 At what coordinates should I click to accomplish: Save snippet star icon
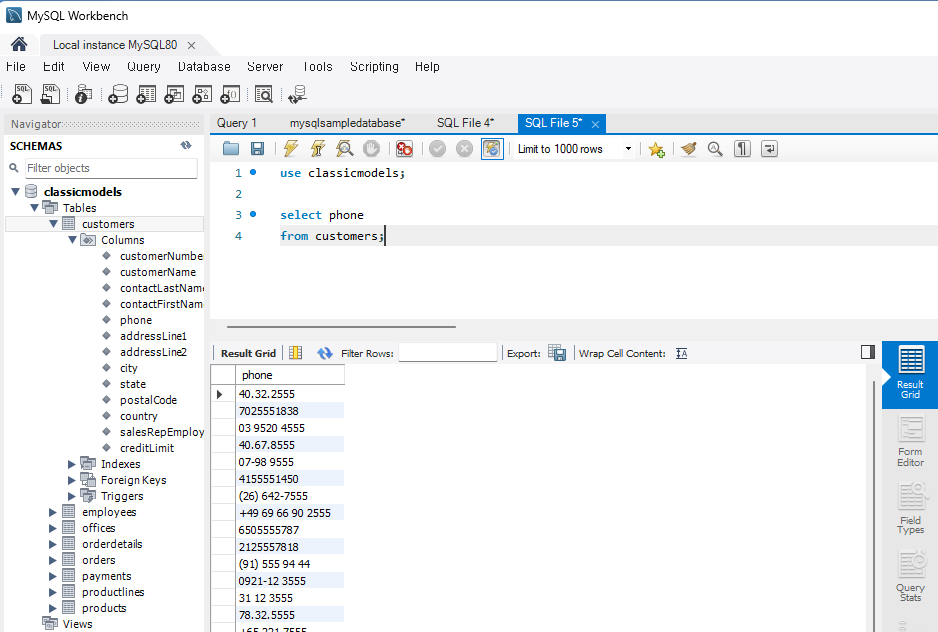(656, 149)
